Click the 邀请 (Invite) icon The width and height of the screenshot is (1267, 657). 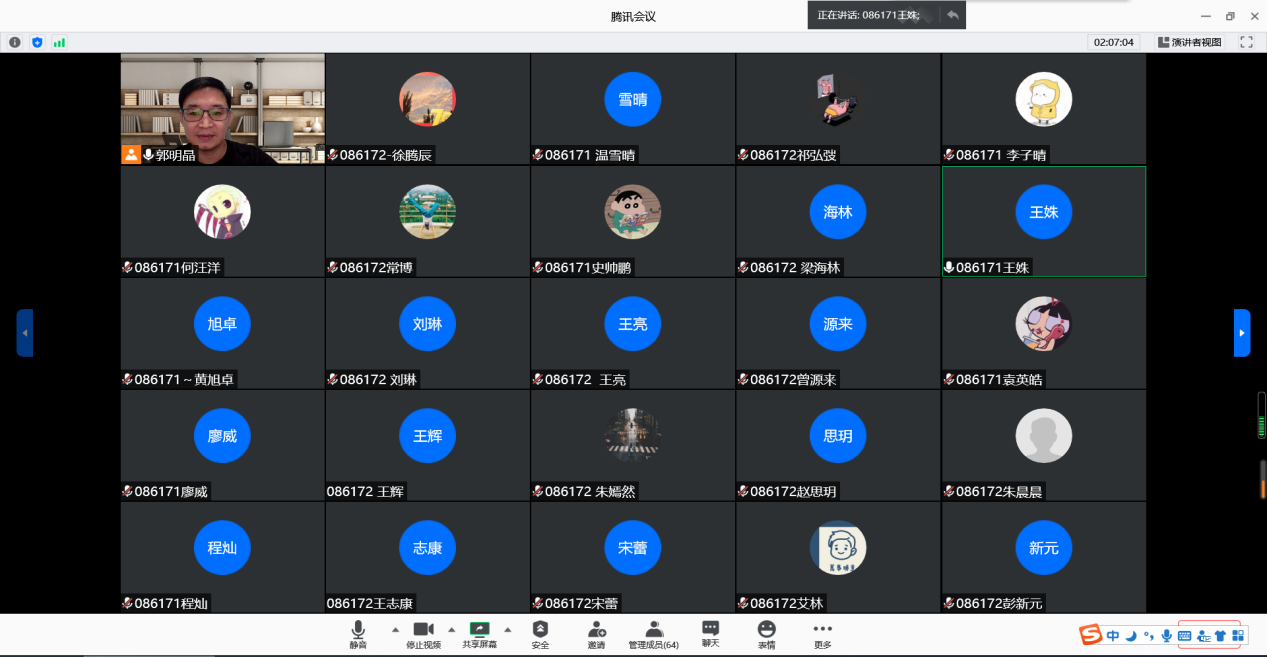tap(596, 634)
